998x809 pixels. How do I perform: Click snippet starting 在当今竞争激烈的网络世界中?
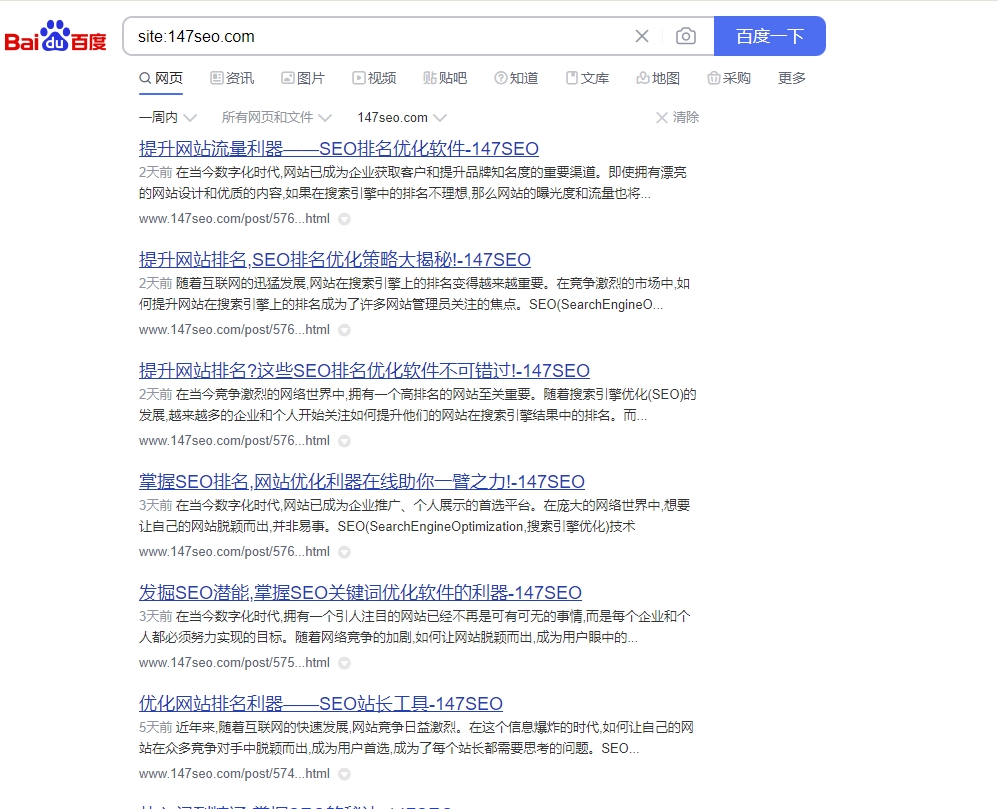418,405
